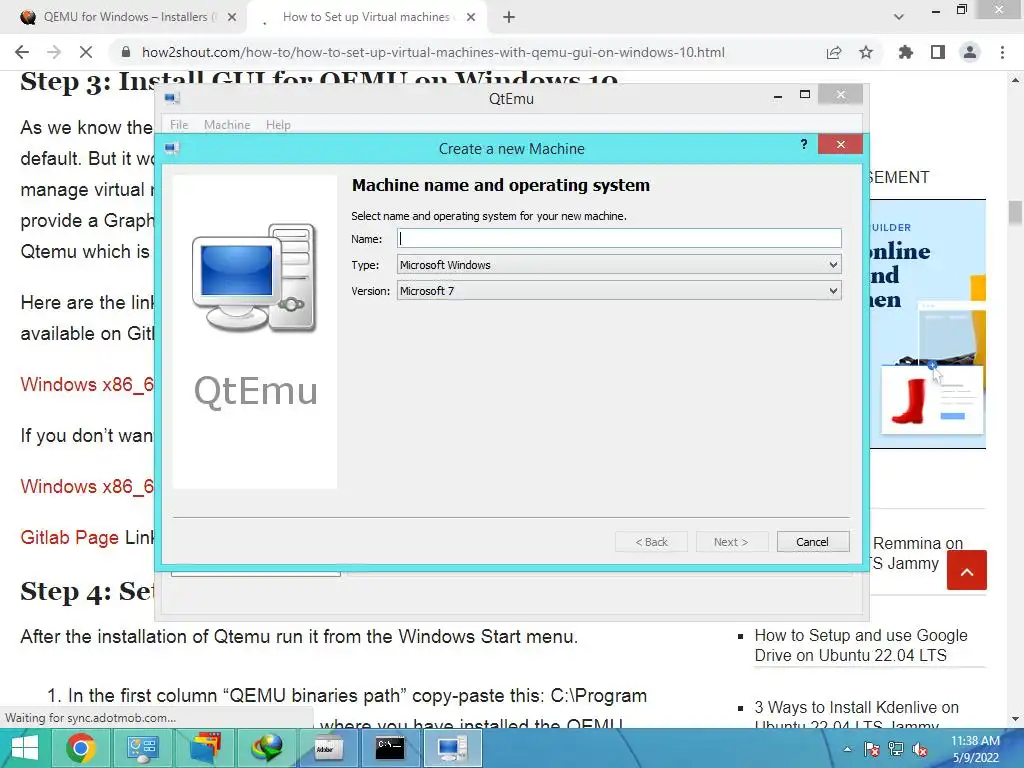The height and width of the screenshot is (768, 1024).
Task: Click the network tray icon
Action: 896,749
